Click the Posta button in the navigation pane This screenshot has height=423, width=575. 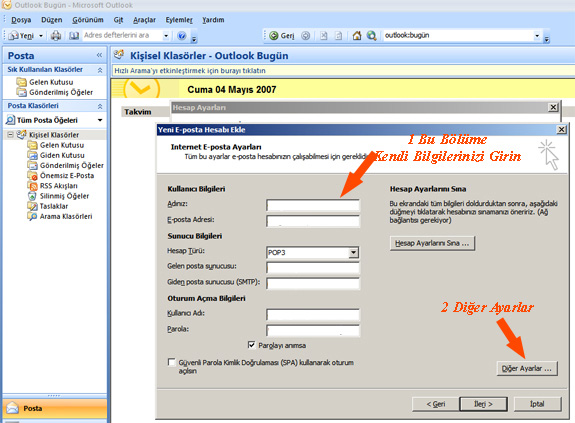[x=55, y=408]
